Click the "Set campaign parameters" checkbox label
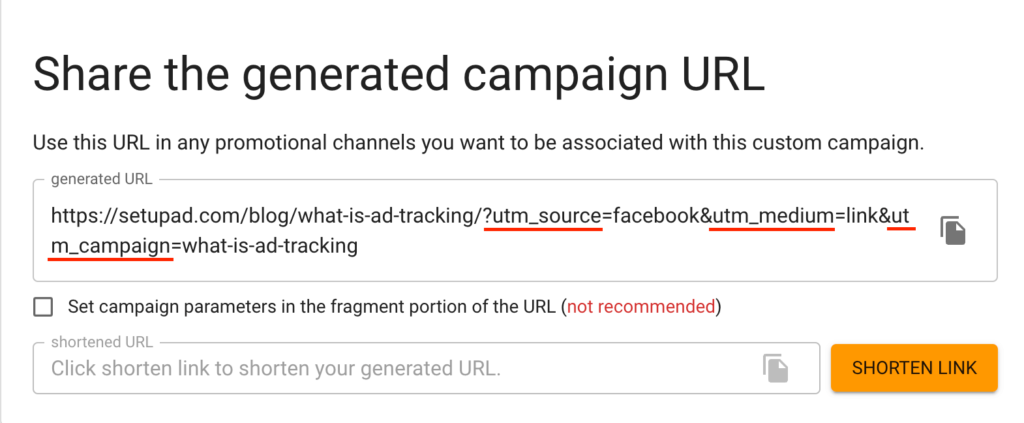1024x423 pixels. click(312, 307)
